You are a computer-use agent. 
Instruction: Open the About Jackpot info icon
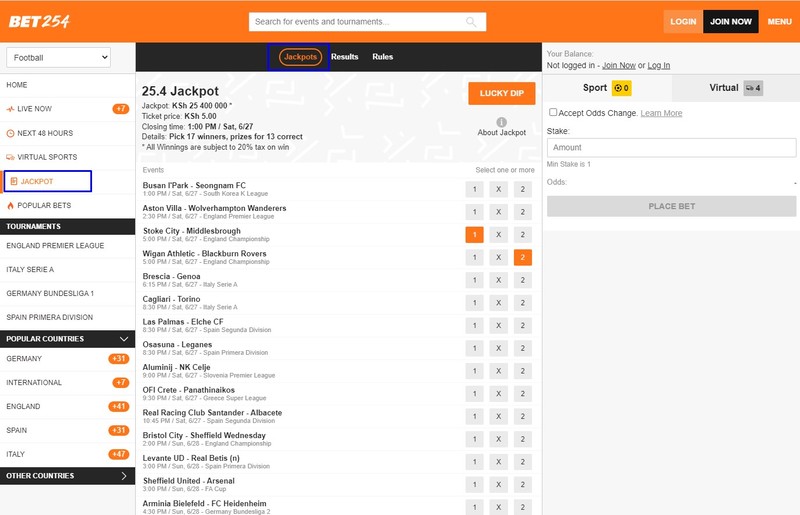[502, 122]
